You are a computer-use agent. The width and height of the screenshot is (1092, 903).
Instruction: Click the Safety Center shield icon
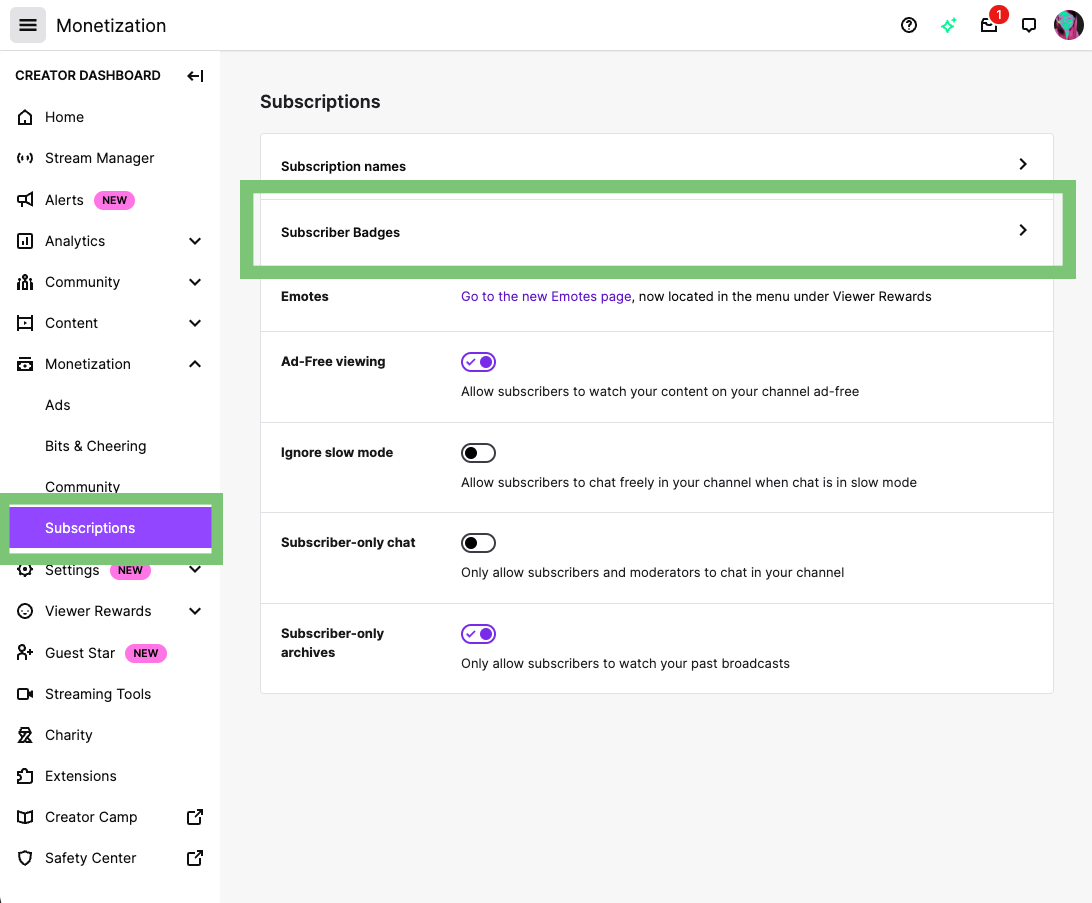click(25, 858)
